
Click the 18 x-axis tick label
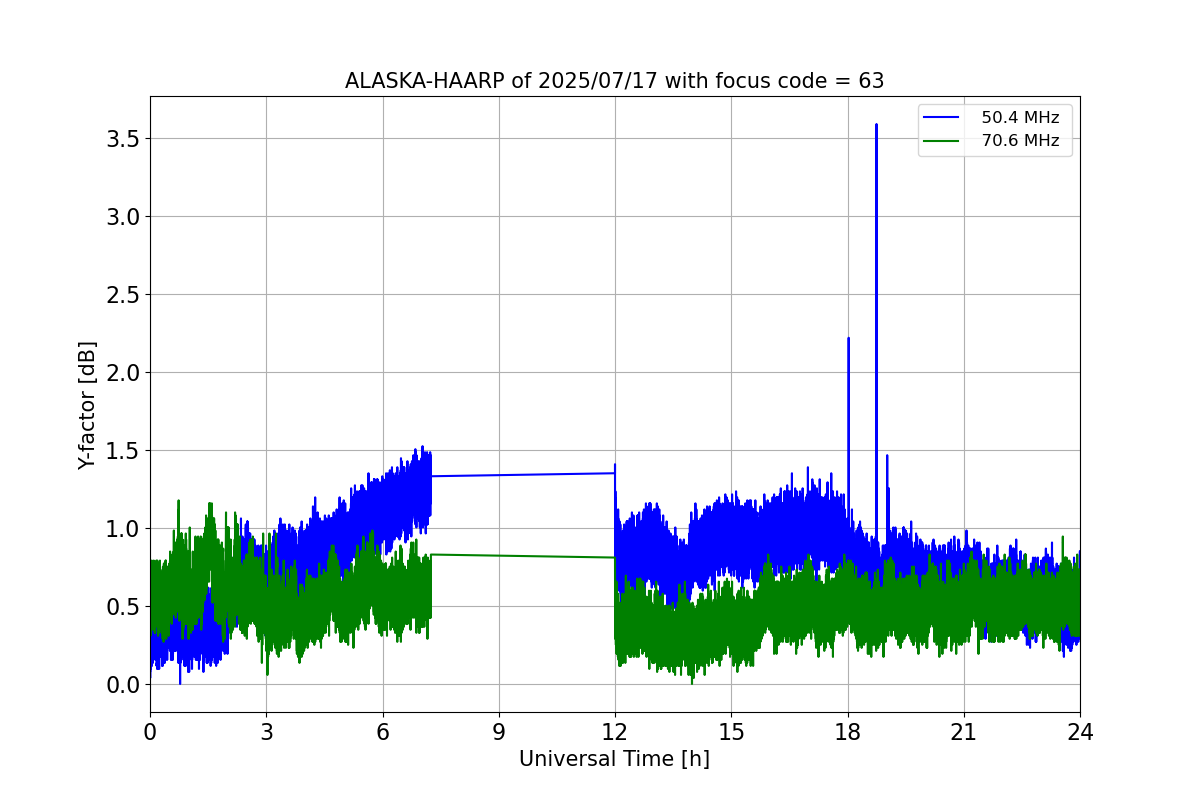(x=848, y=732)
